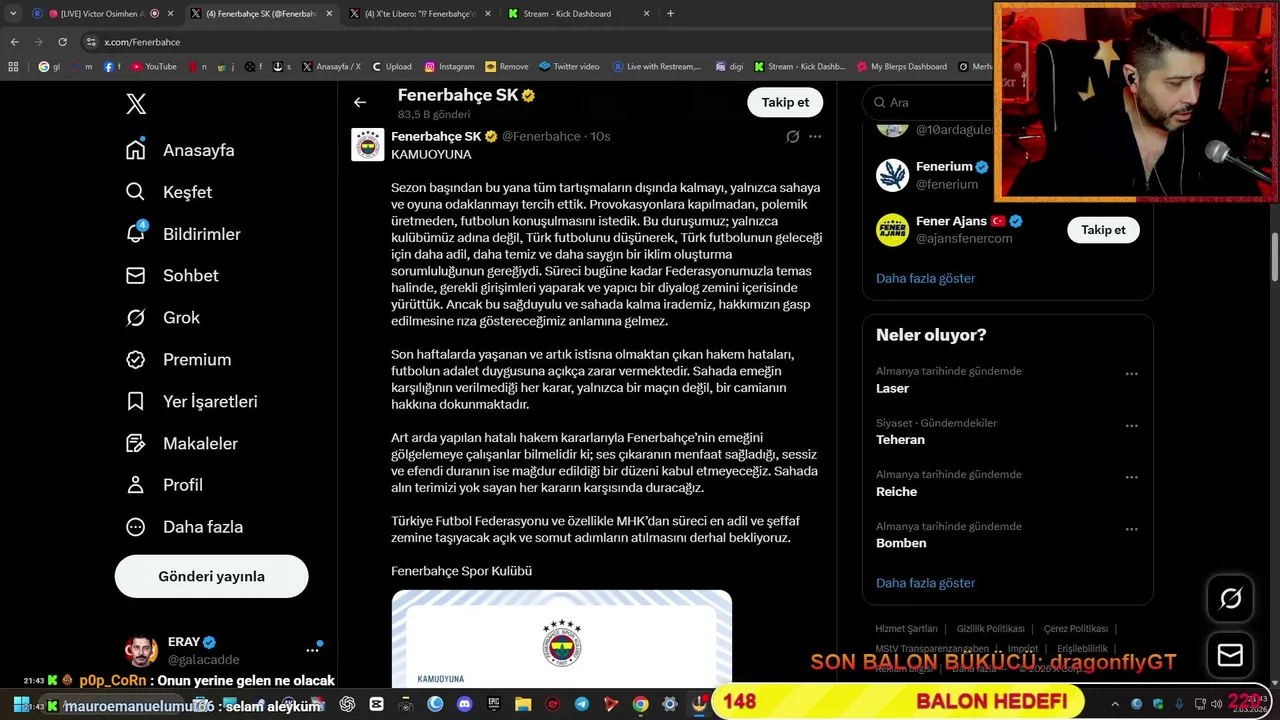The width and height of the screenshot is (1280, 720).
Task: Follow Fener Ajans with Takip et
Action: 1103,230
